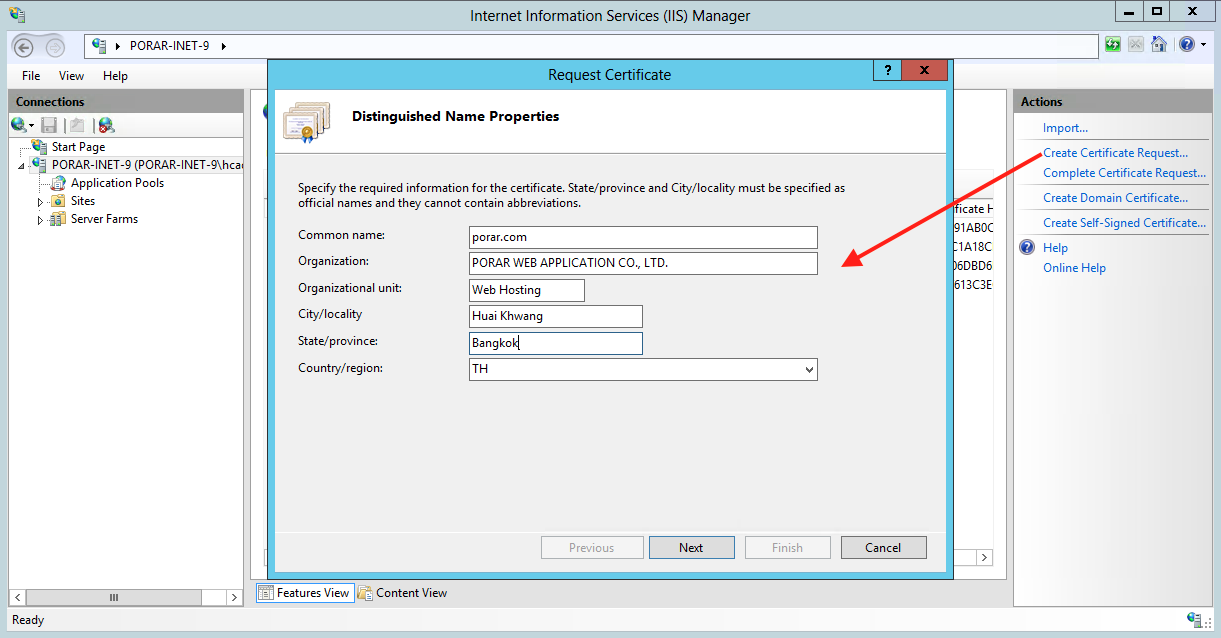This screenshot has height=638, width=1221.
Task: Click the Delete Connection icon in Connections toolbar
Action: click(106, 125)
